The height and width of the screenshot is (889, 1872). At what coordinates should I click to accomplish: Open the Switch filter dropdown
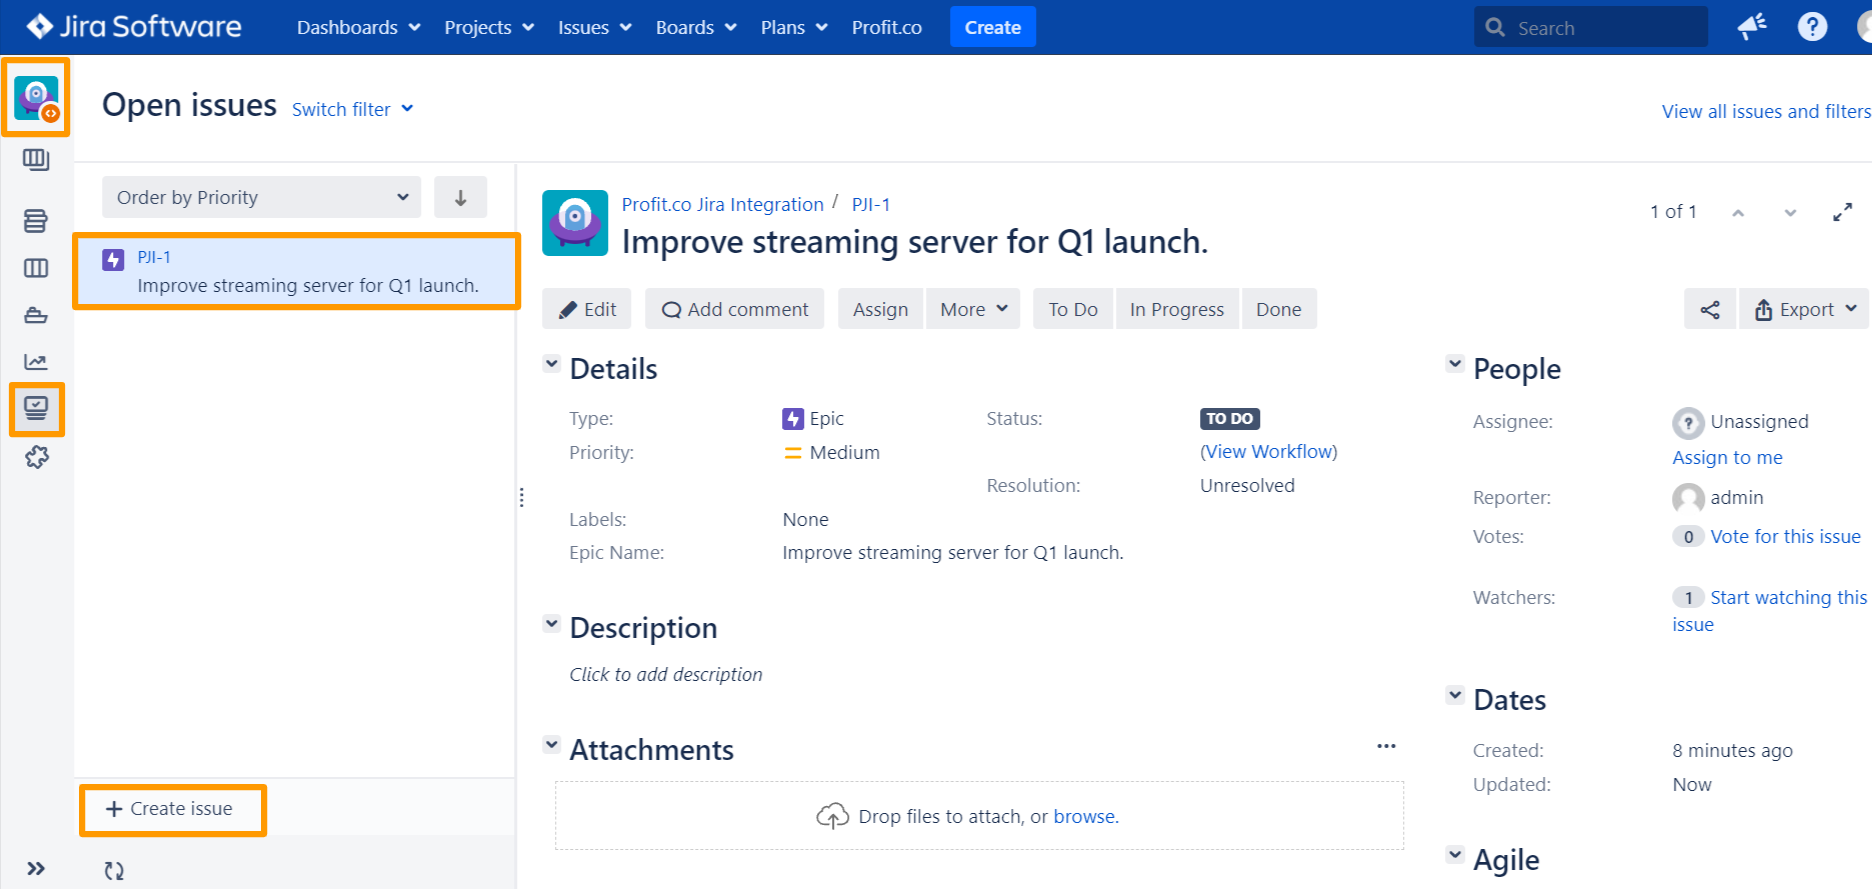pyautogui.click(x=352, y=109)
